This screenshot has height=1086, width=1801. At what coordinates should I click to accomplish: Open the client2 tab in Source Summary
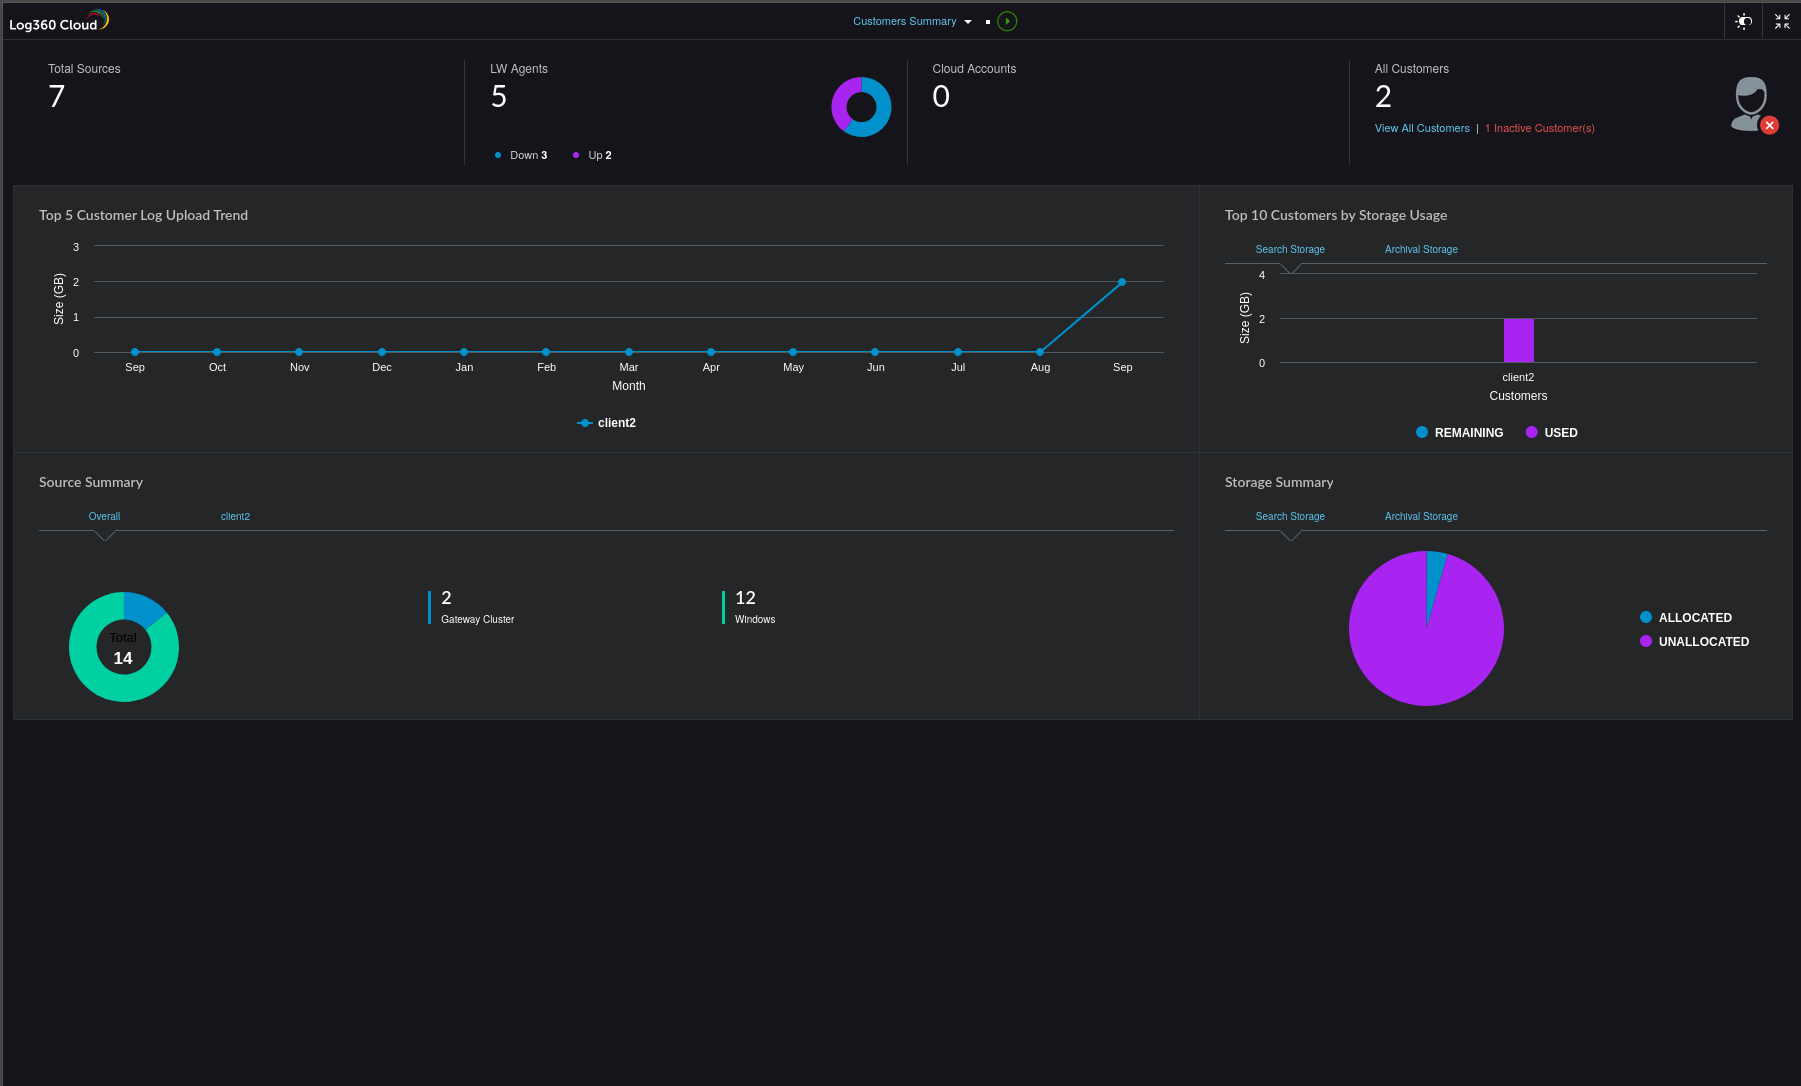pyautogui.click(x=235, y=516)
